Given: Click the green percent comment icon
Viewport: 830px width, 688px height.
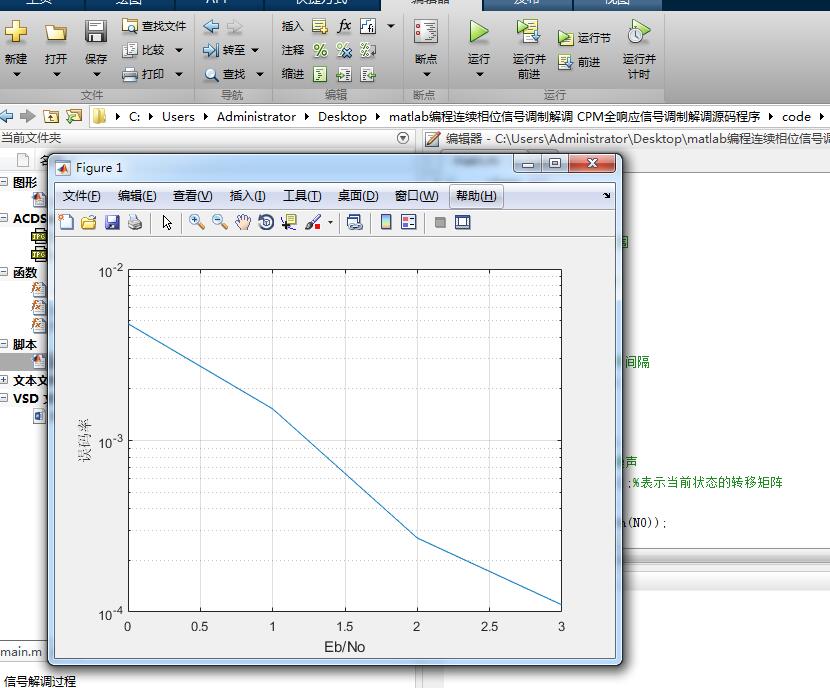Looking at the screenshot, I should point(320,50).
